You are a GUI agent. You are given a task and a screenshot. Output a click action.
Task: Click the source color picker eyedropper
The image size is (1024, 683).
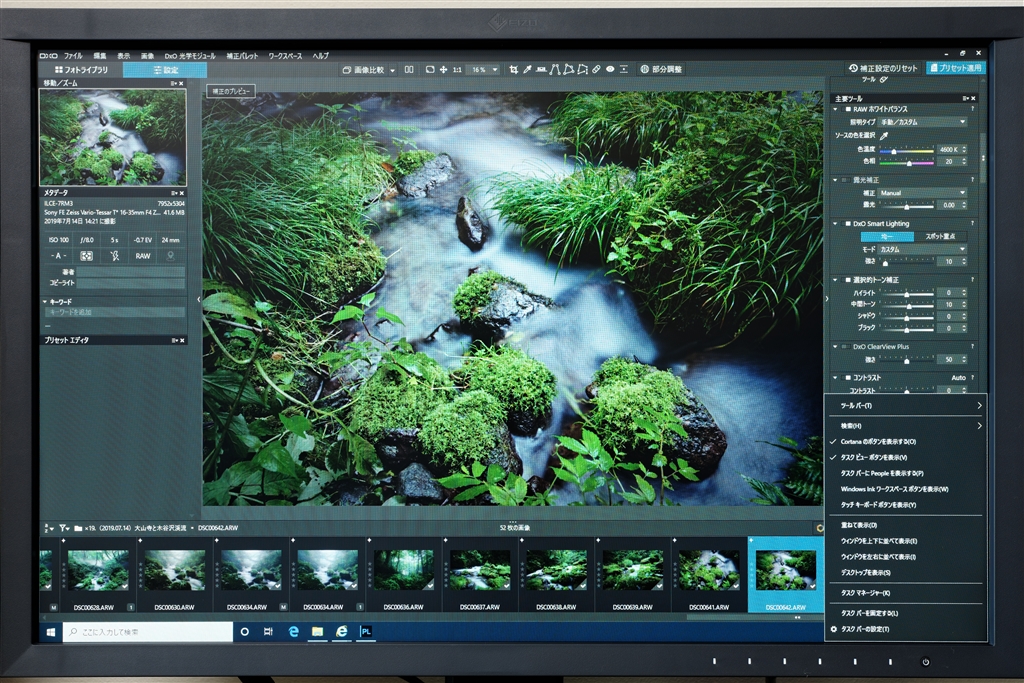click(x=884, y=135)
